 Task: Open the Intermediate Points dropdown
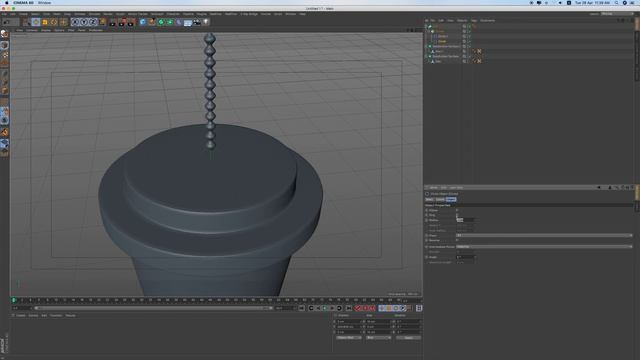click(544, 247)
